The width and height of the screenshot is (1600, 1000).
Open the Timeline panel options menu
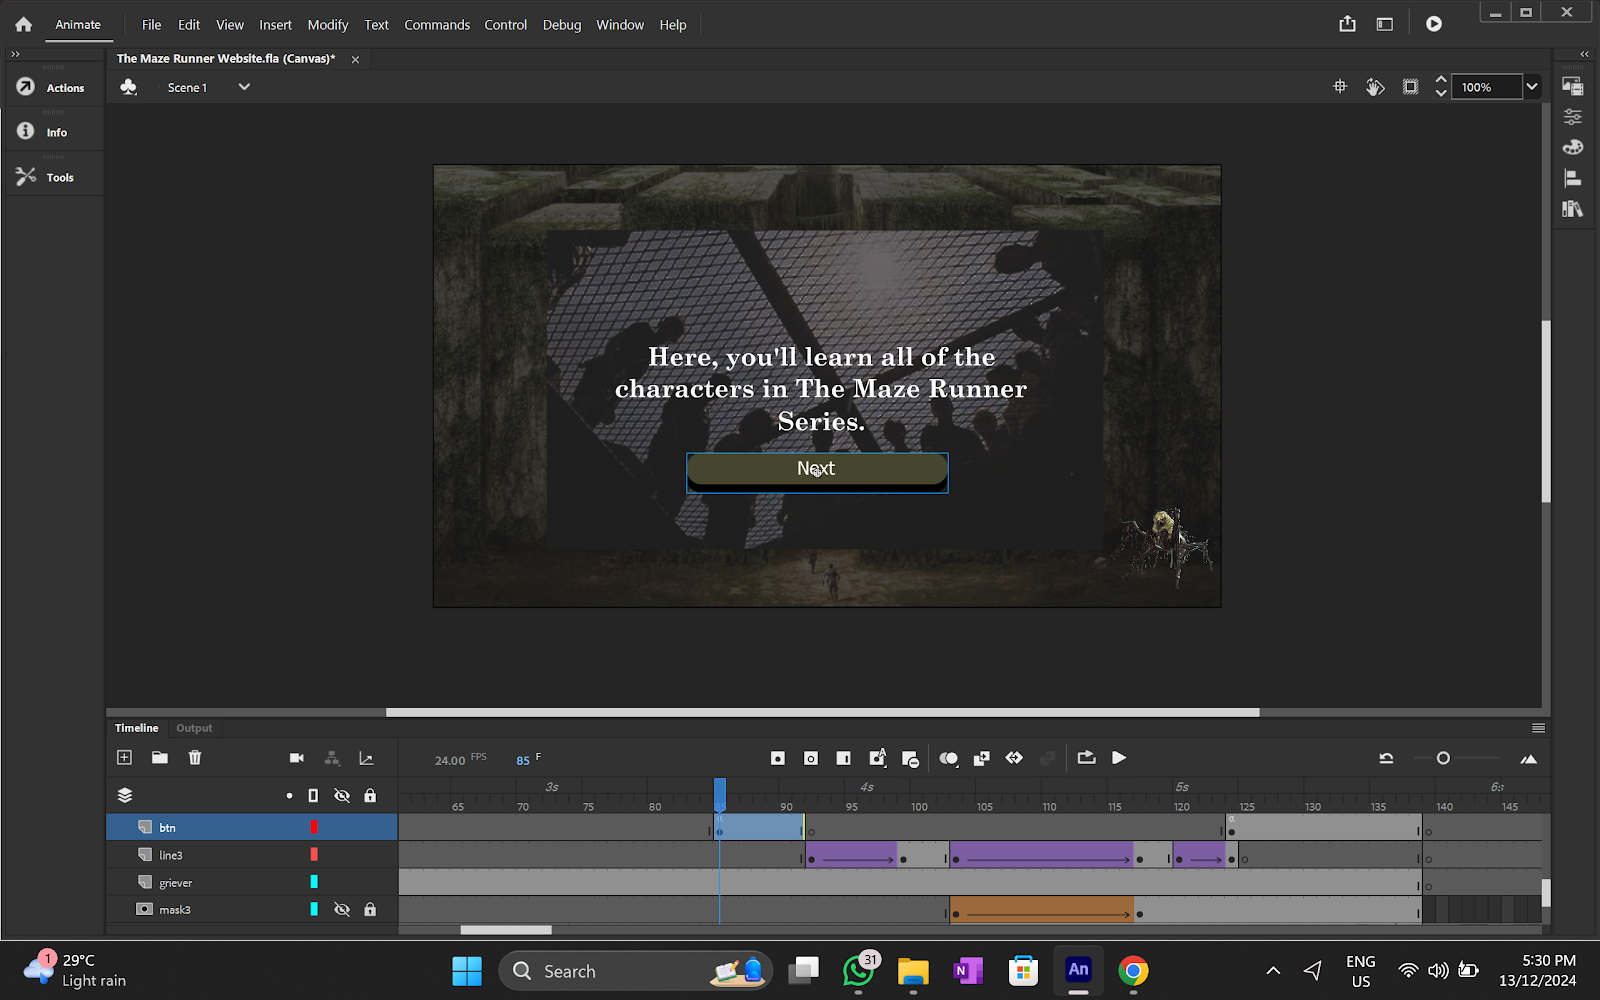coord(1538,728)
